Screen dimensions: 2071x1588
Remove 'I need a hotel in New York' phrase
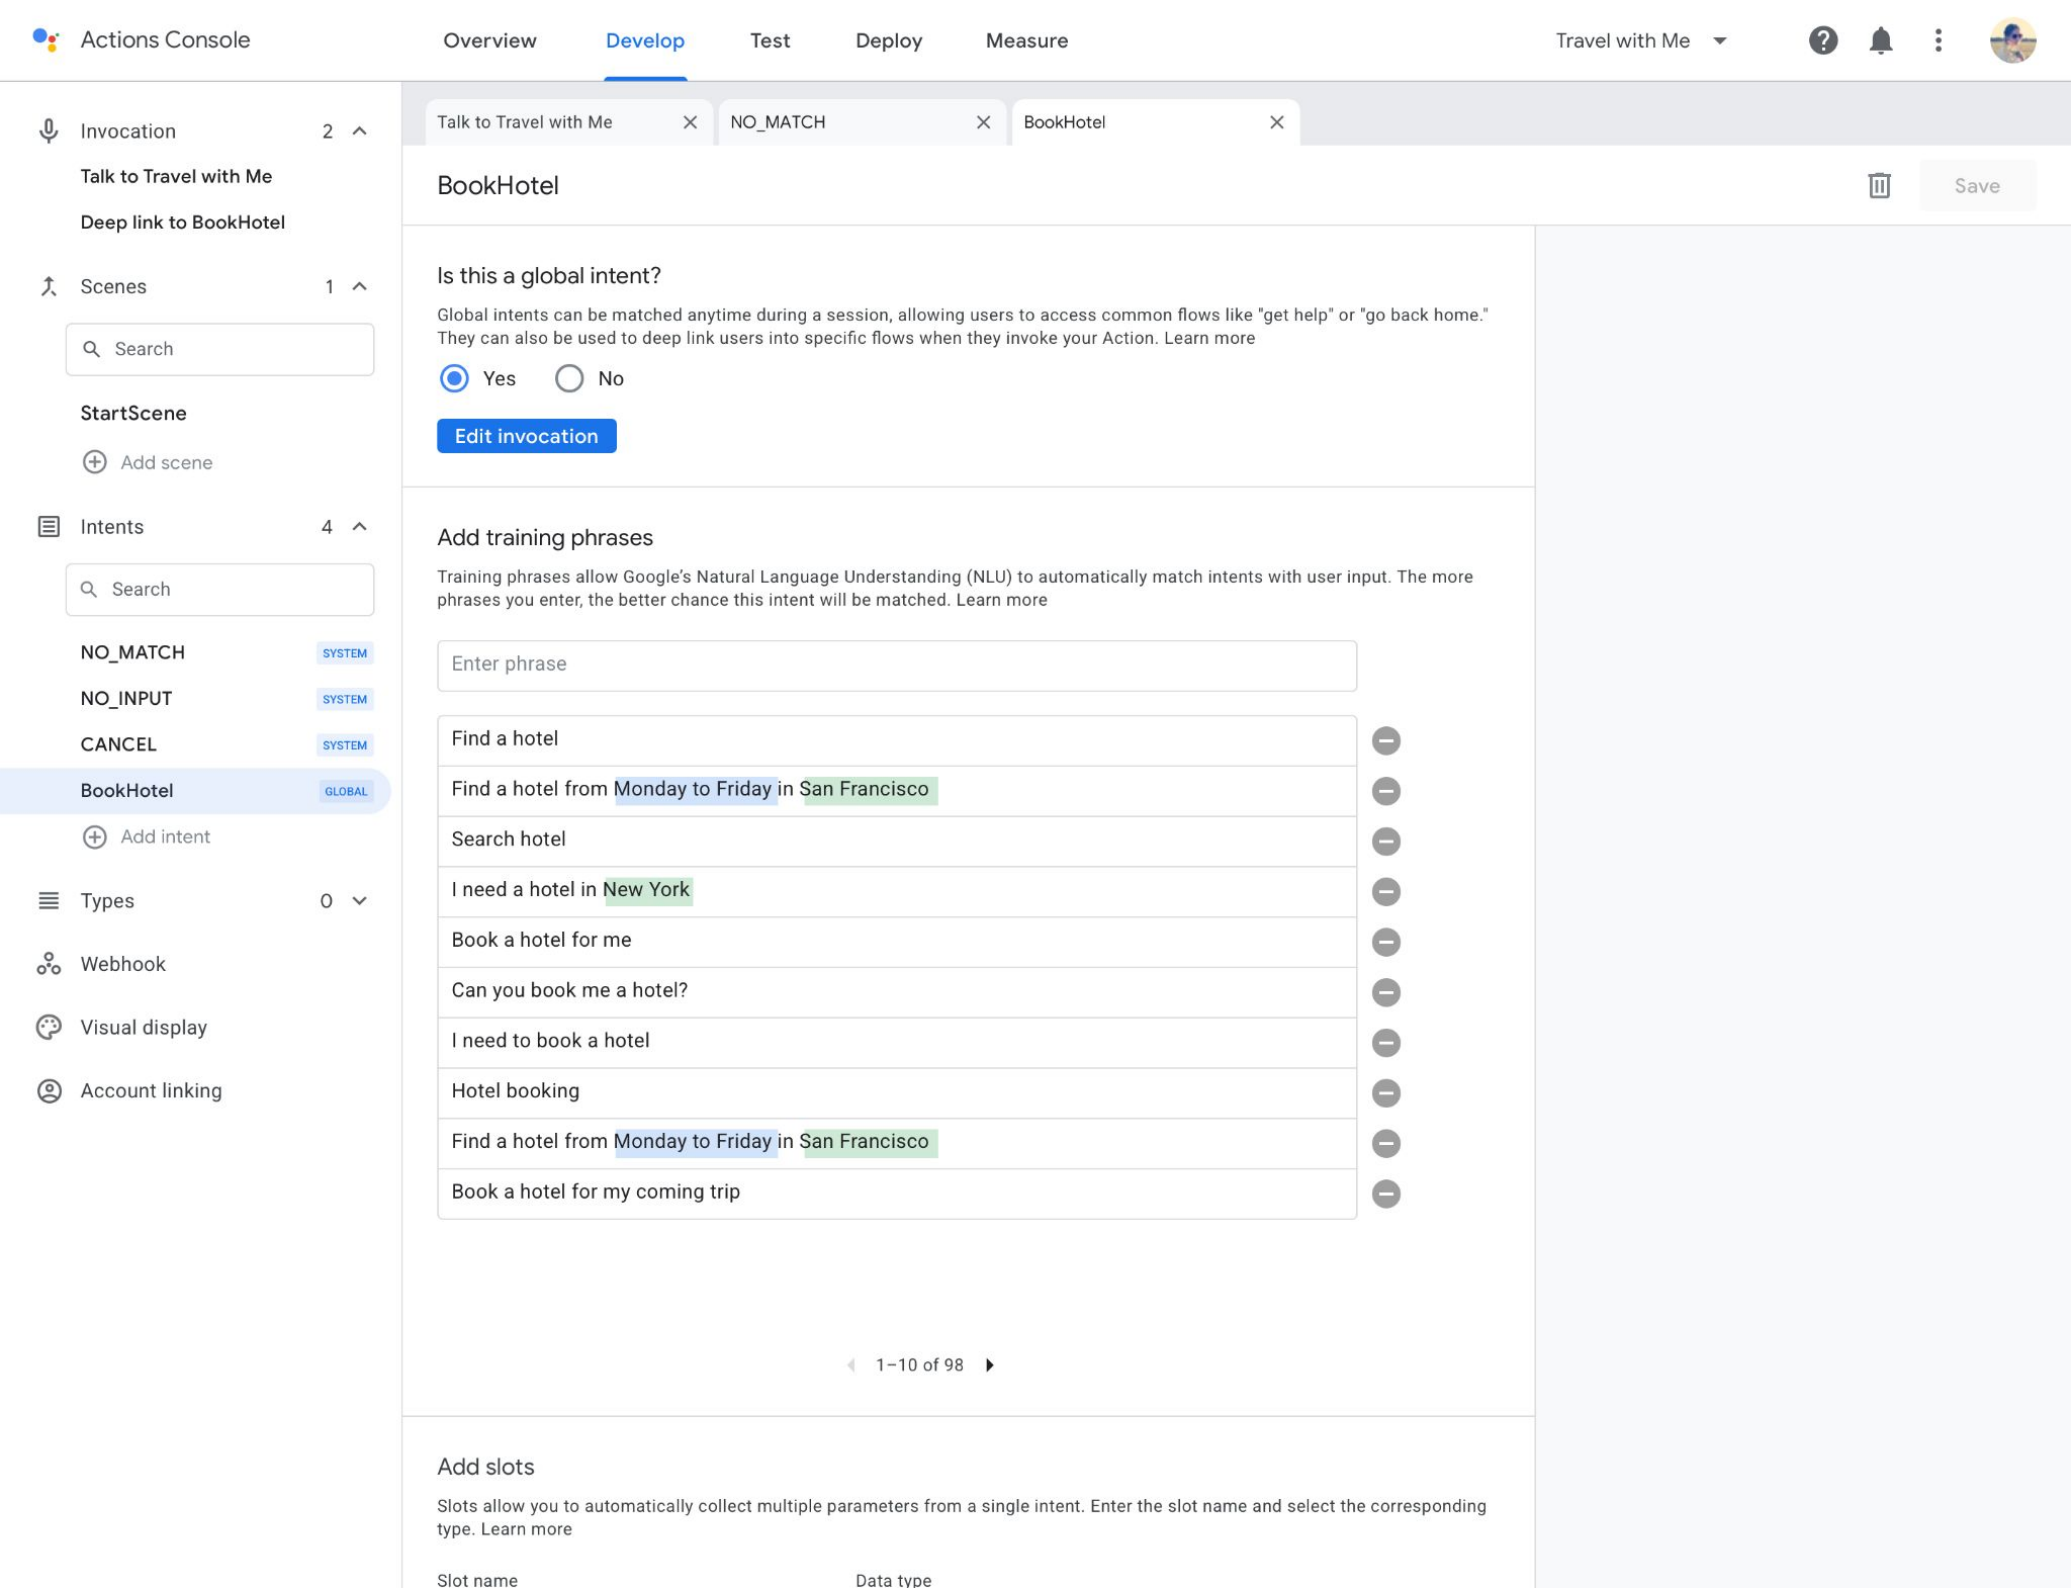(1385, 891)
